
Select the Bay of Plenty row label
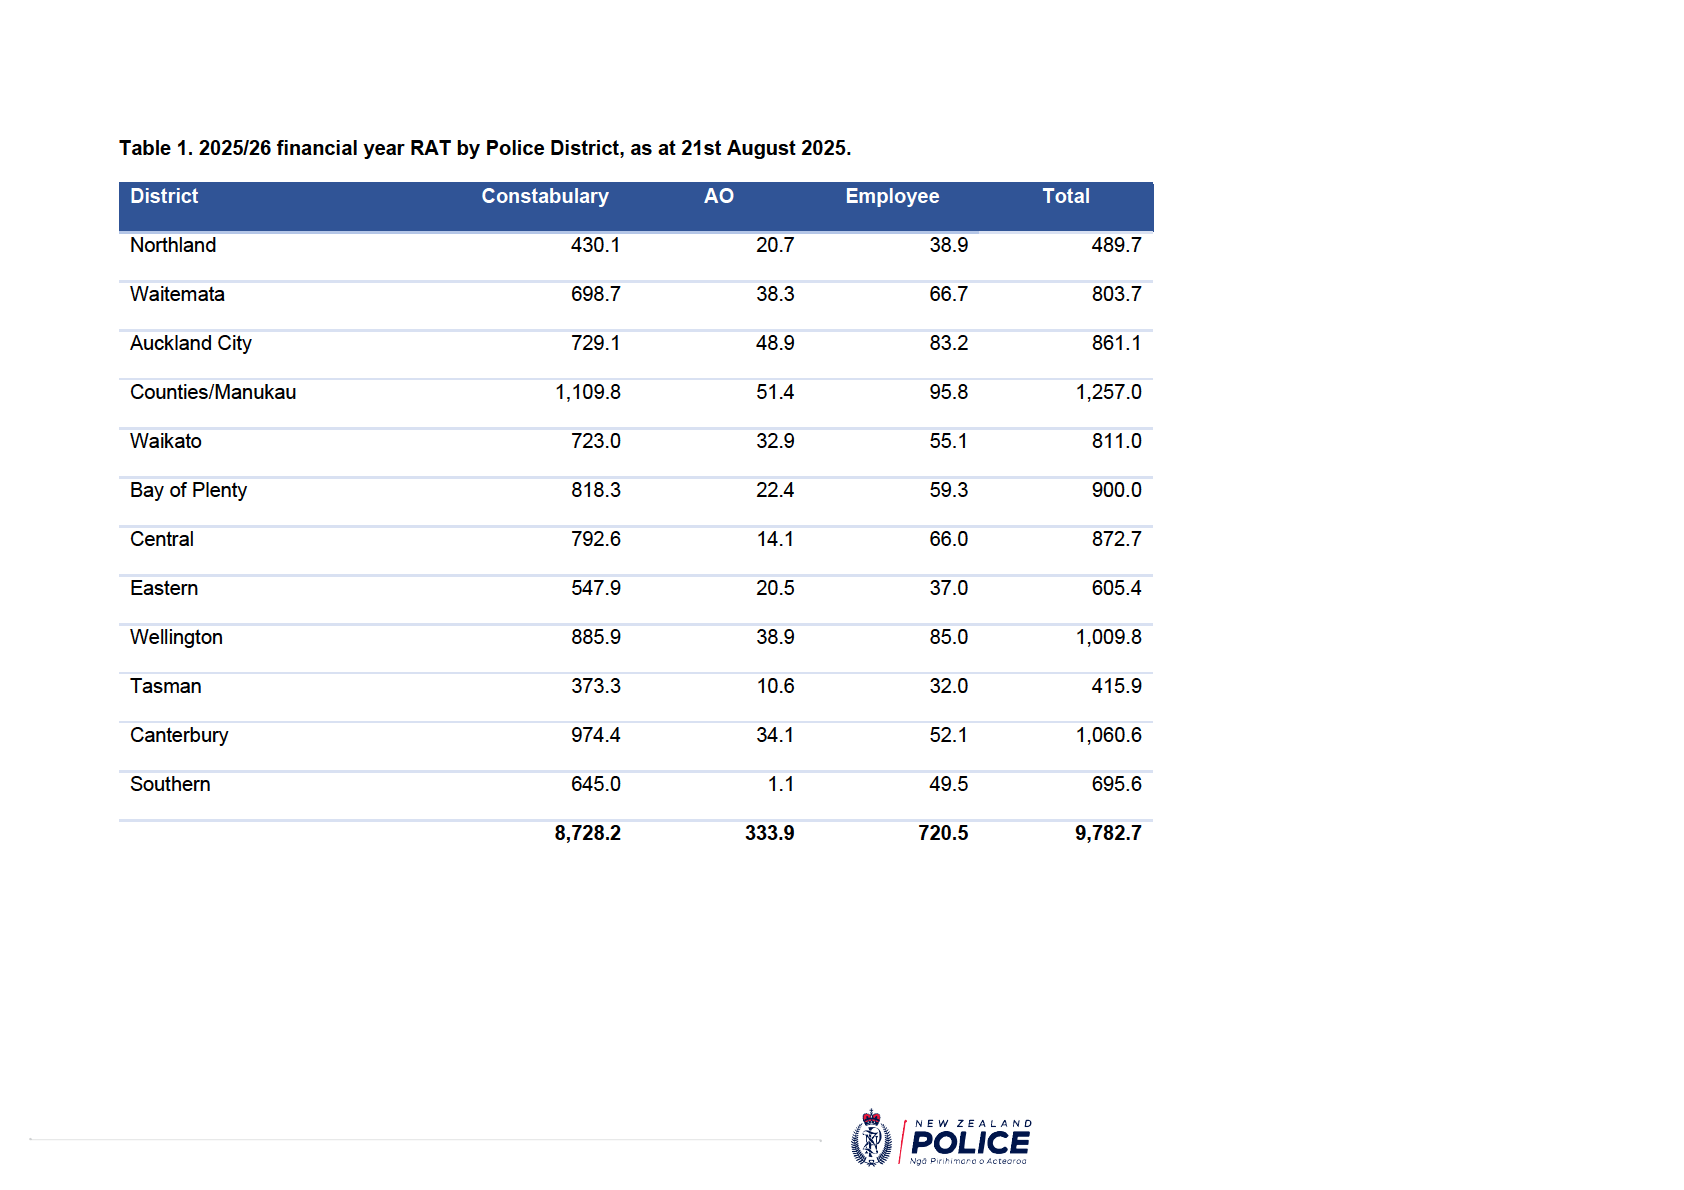[x=188, y=490]
